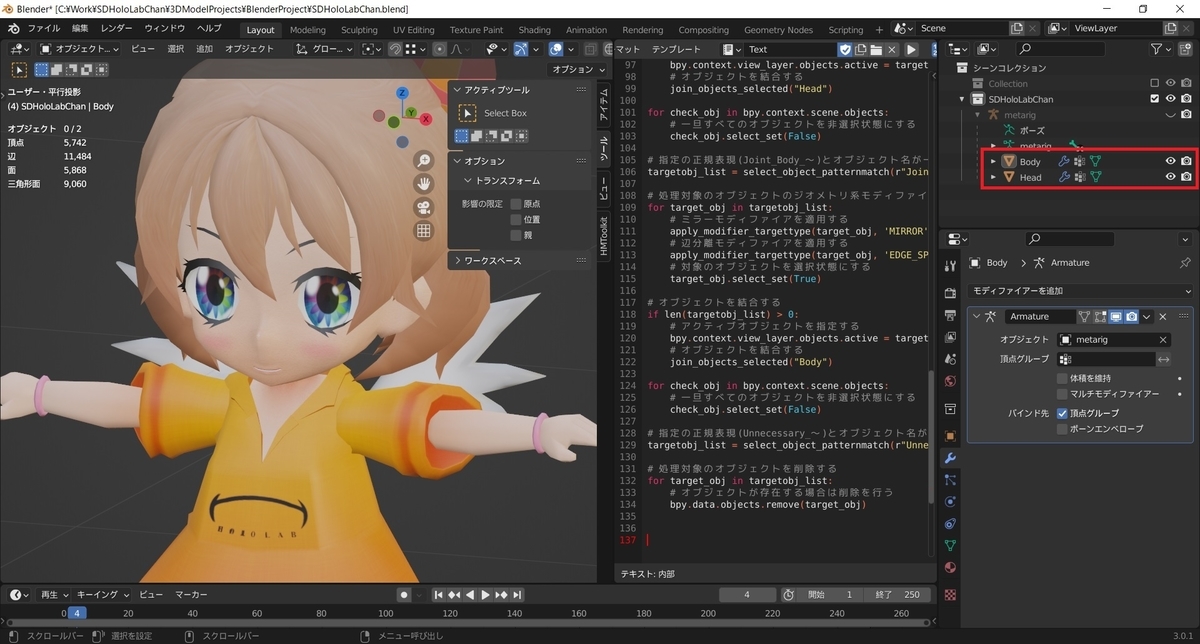Collapse the Armature modifier panel
Viewport: 1200px width, 644px height.
tap(976, 316)
